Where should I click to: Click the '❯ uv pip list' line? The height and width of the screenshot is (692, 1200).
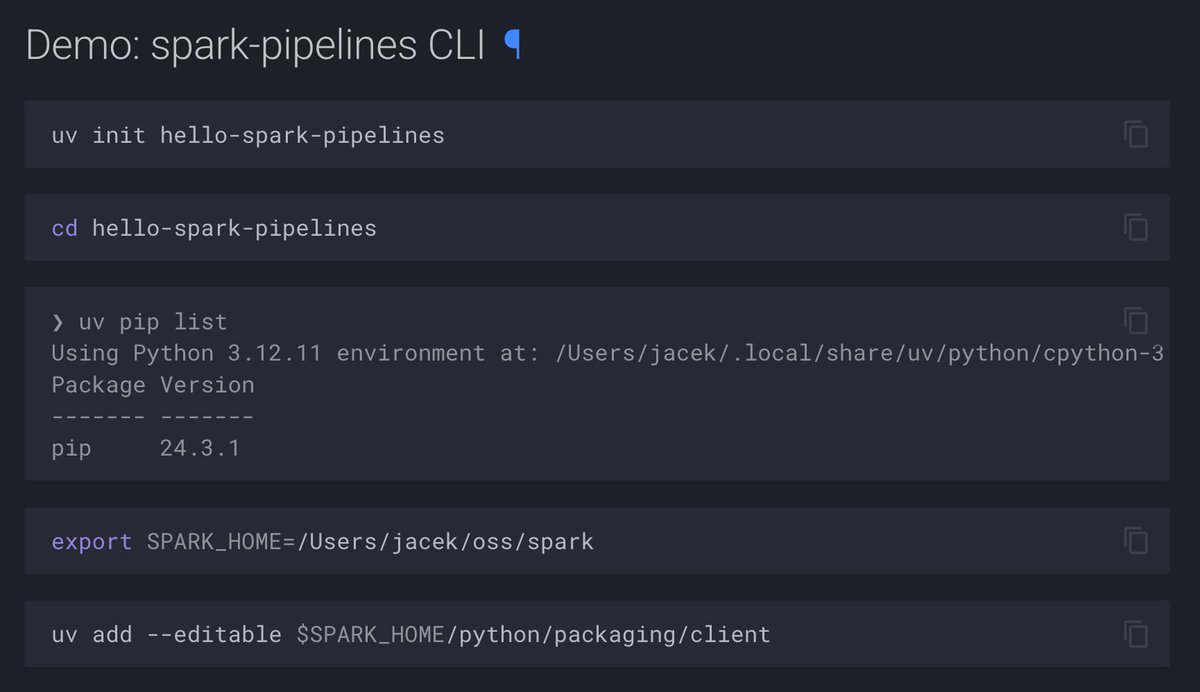point(139,322)
